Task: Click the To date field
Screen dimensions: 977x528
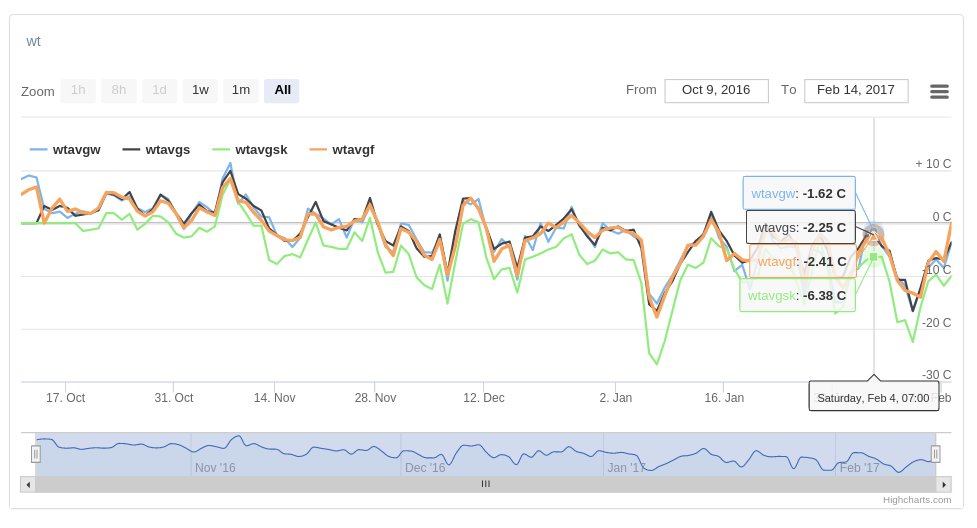Action: click(x=855, y=90)
